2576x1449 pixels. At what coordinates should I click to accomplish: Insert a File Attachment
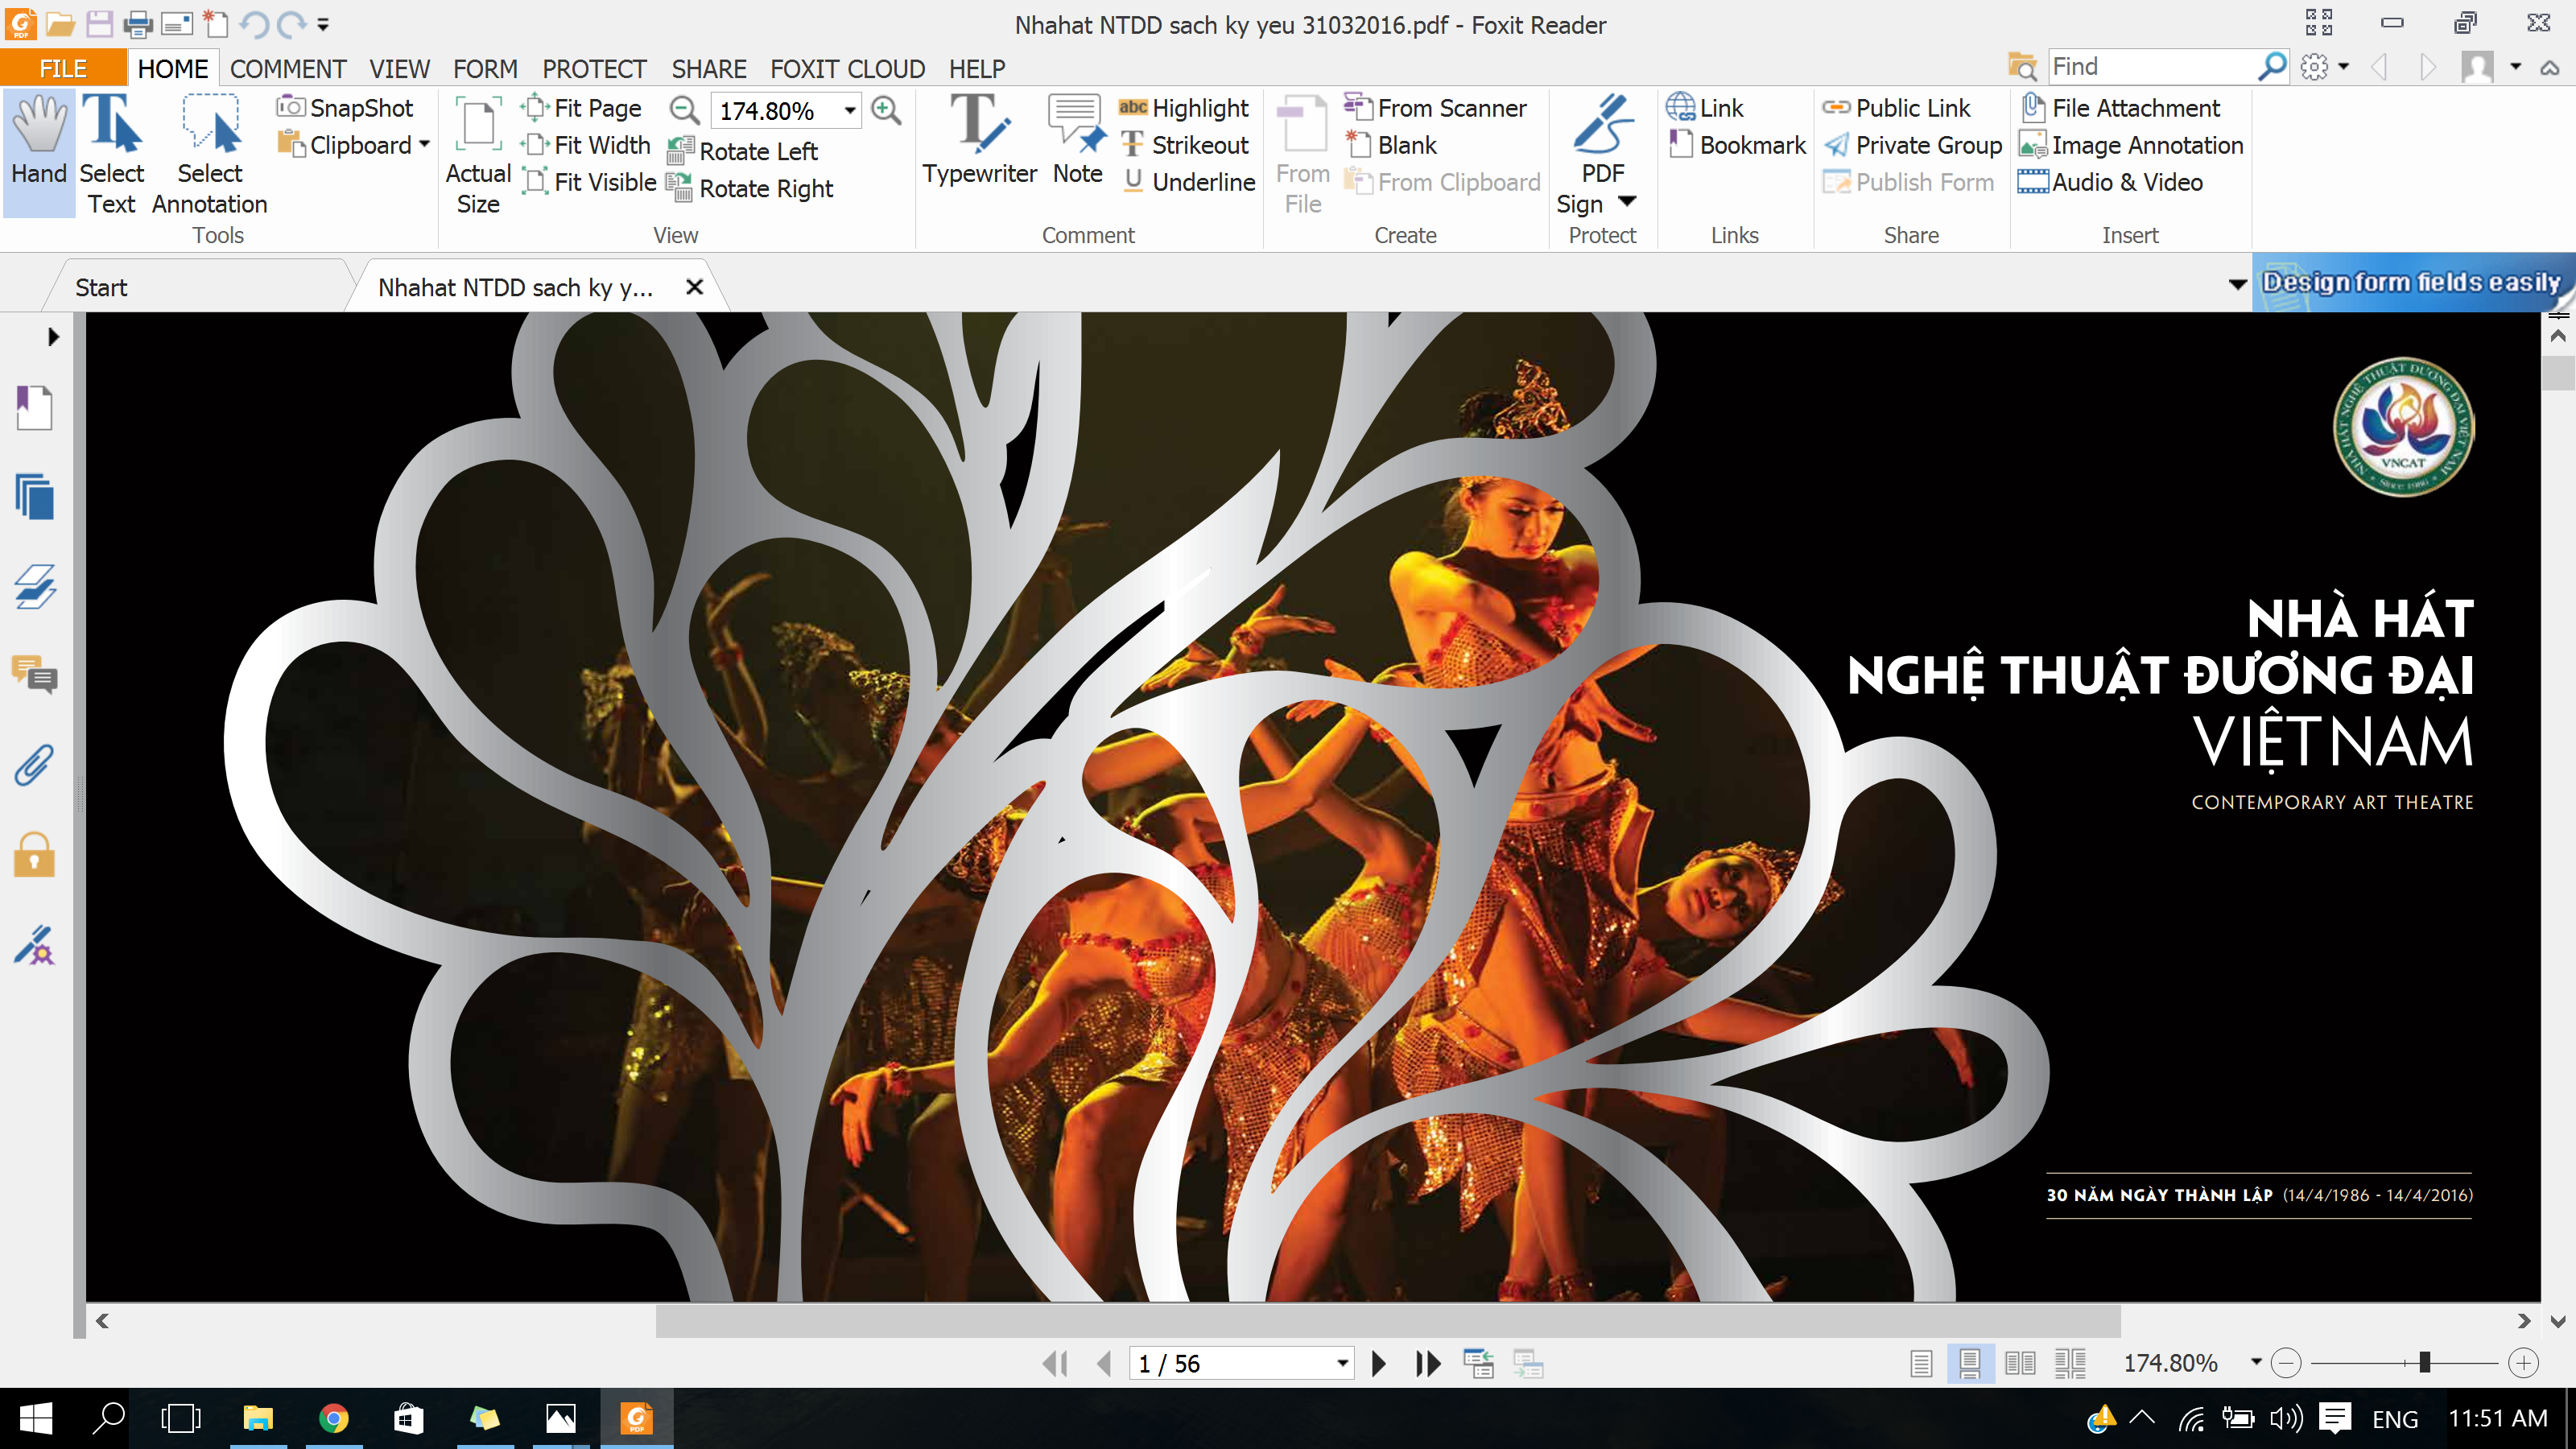[2120, 107]
